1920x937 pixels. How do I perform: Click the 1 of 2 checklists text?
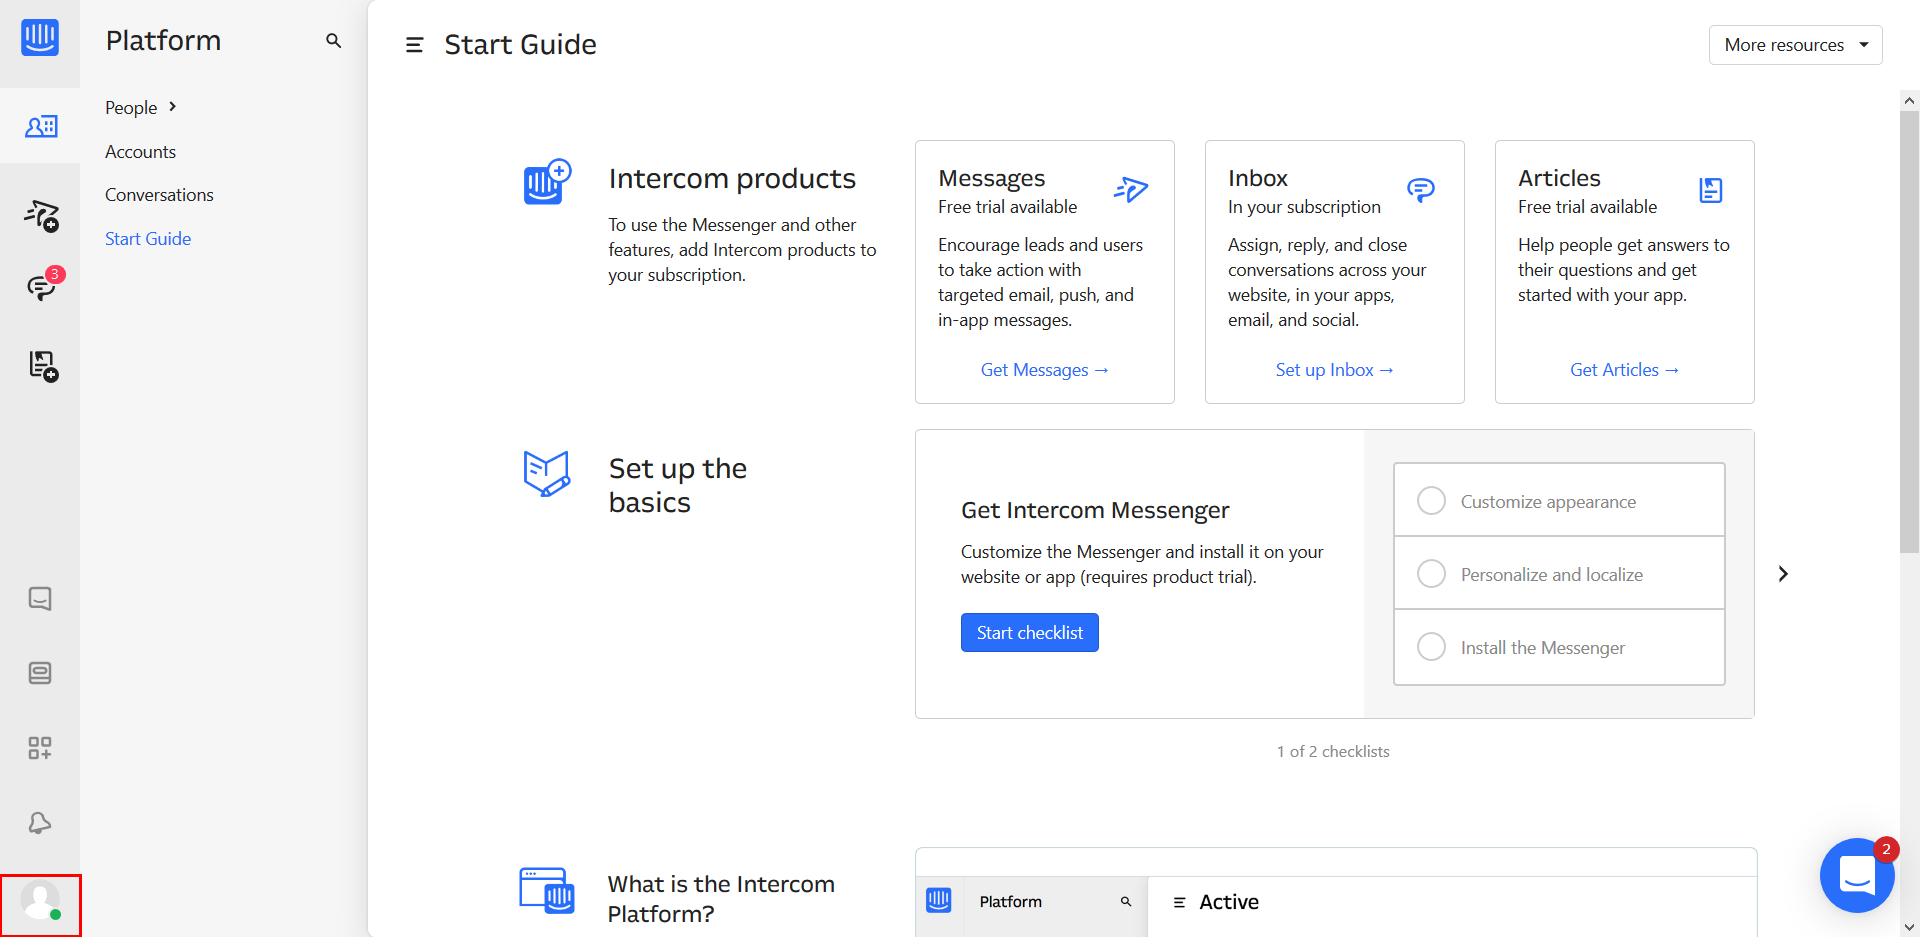point(1333,752)
